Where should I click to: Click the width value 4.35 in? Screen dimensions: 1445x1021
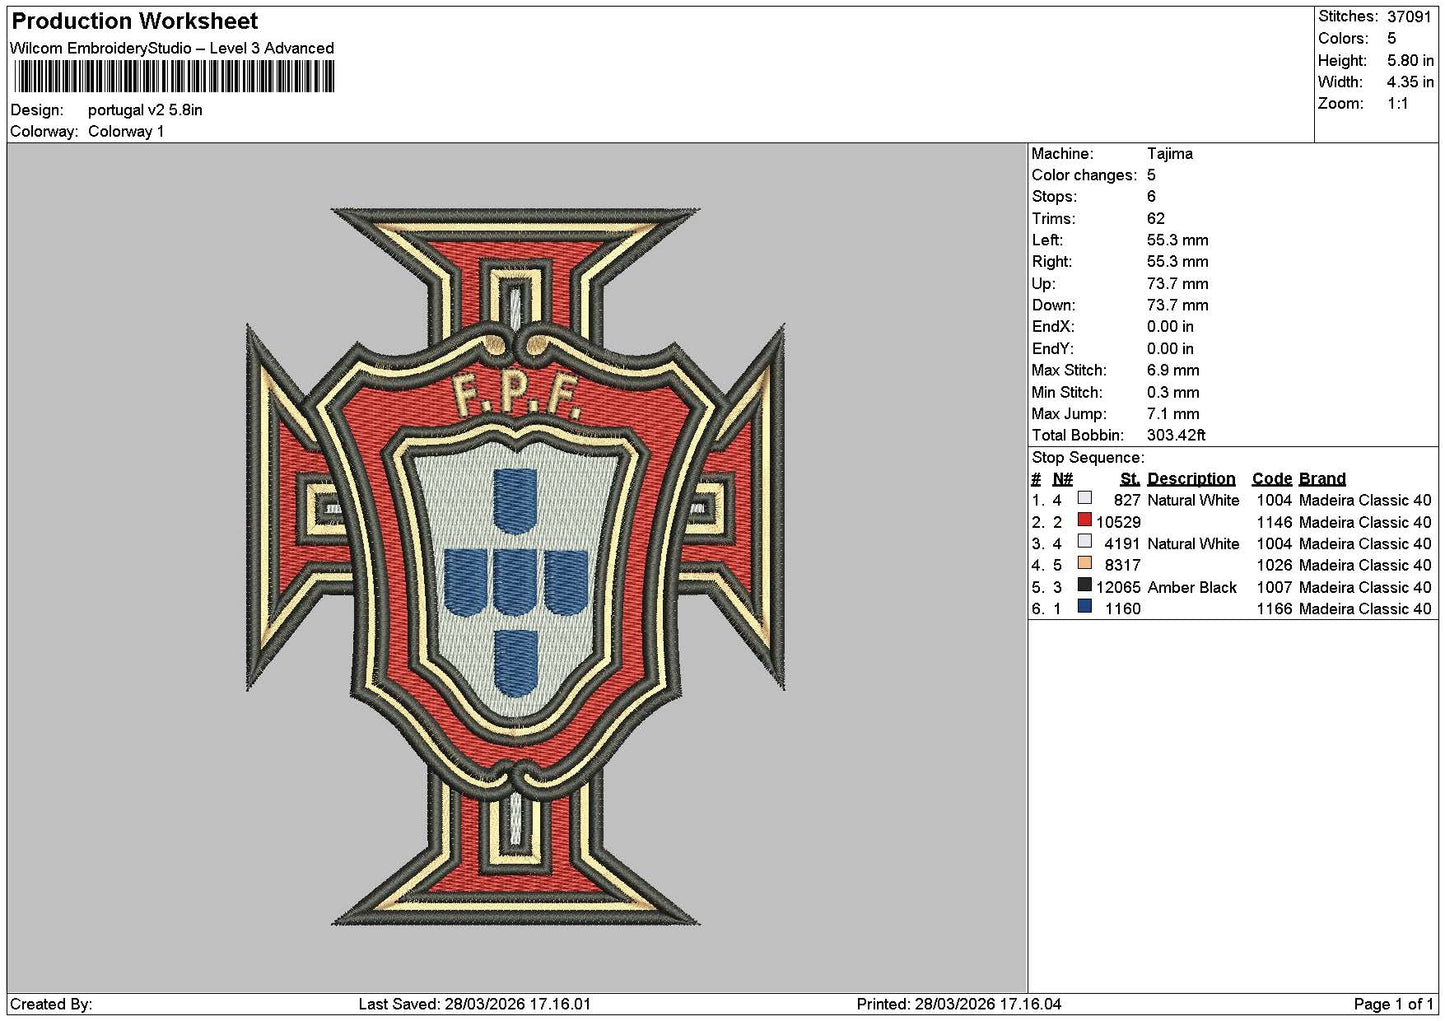click(1410, 82)
